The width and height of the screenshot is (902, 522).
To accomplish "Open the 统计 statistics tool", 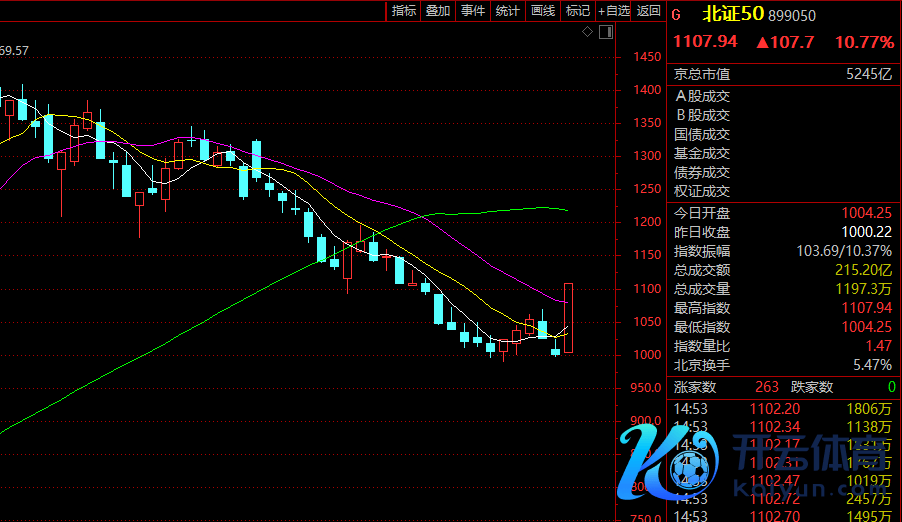I will 508,11.
